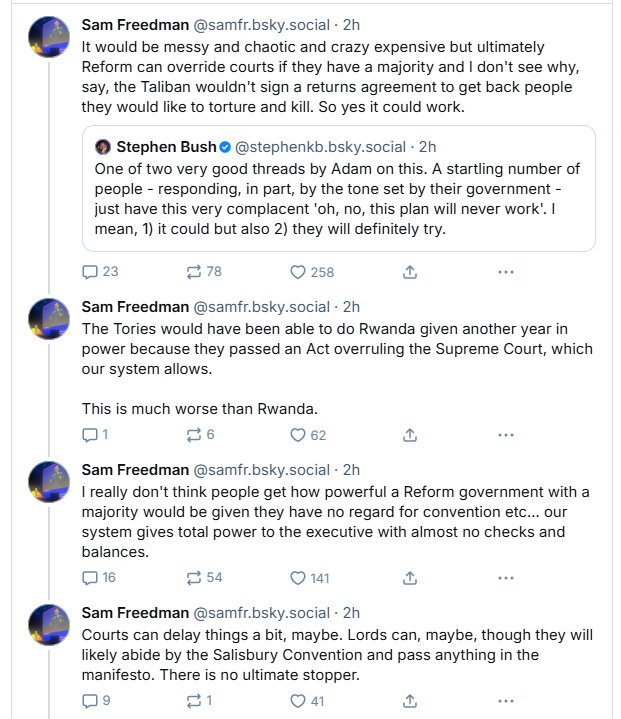This screenshot has height=719, width=621.
Task: Share the Salisbury Convention post
Action: coord(409,702)
